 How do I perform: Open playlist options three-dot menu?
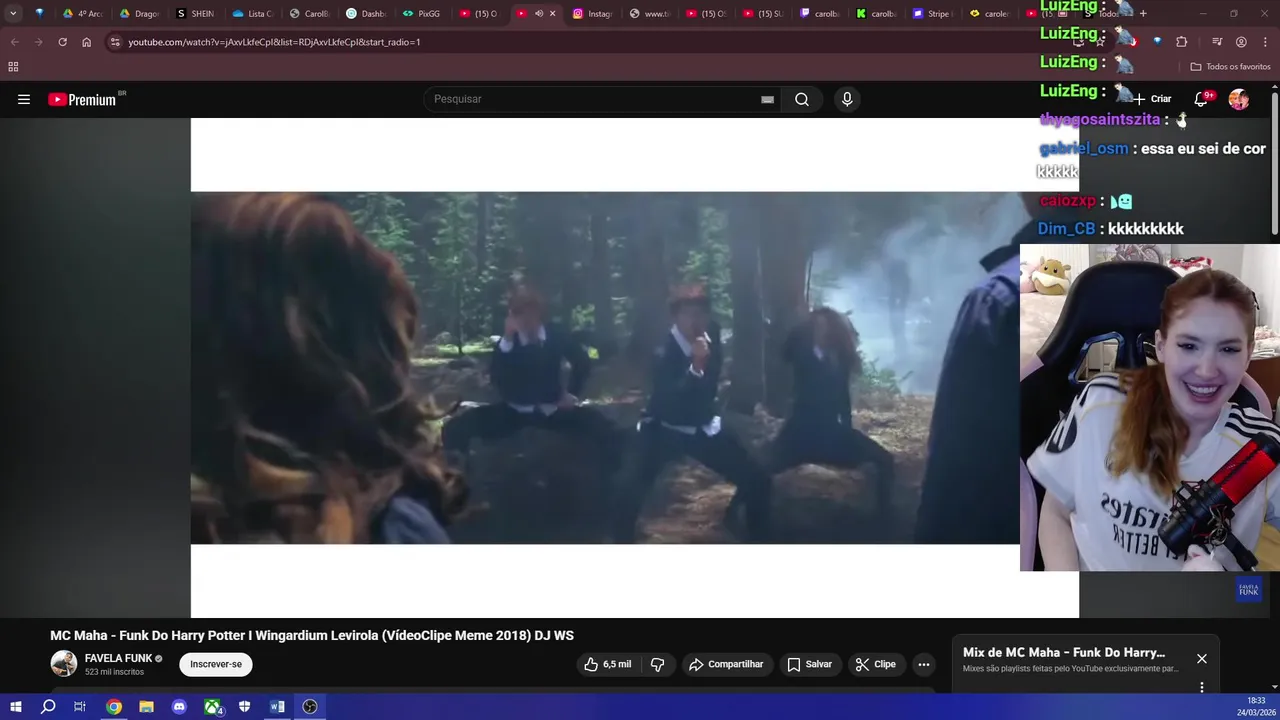point(1202,687)
